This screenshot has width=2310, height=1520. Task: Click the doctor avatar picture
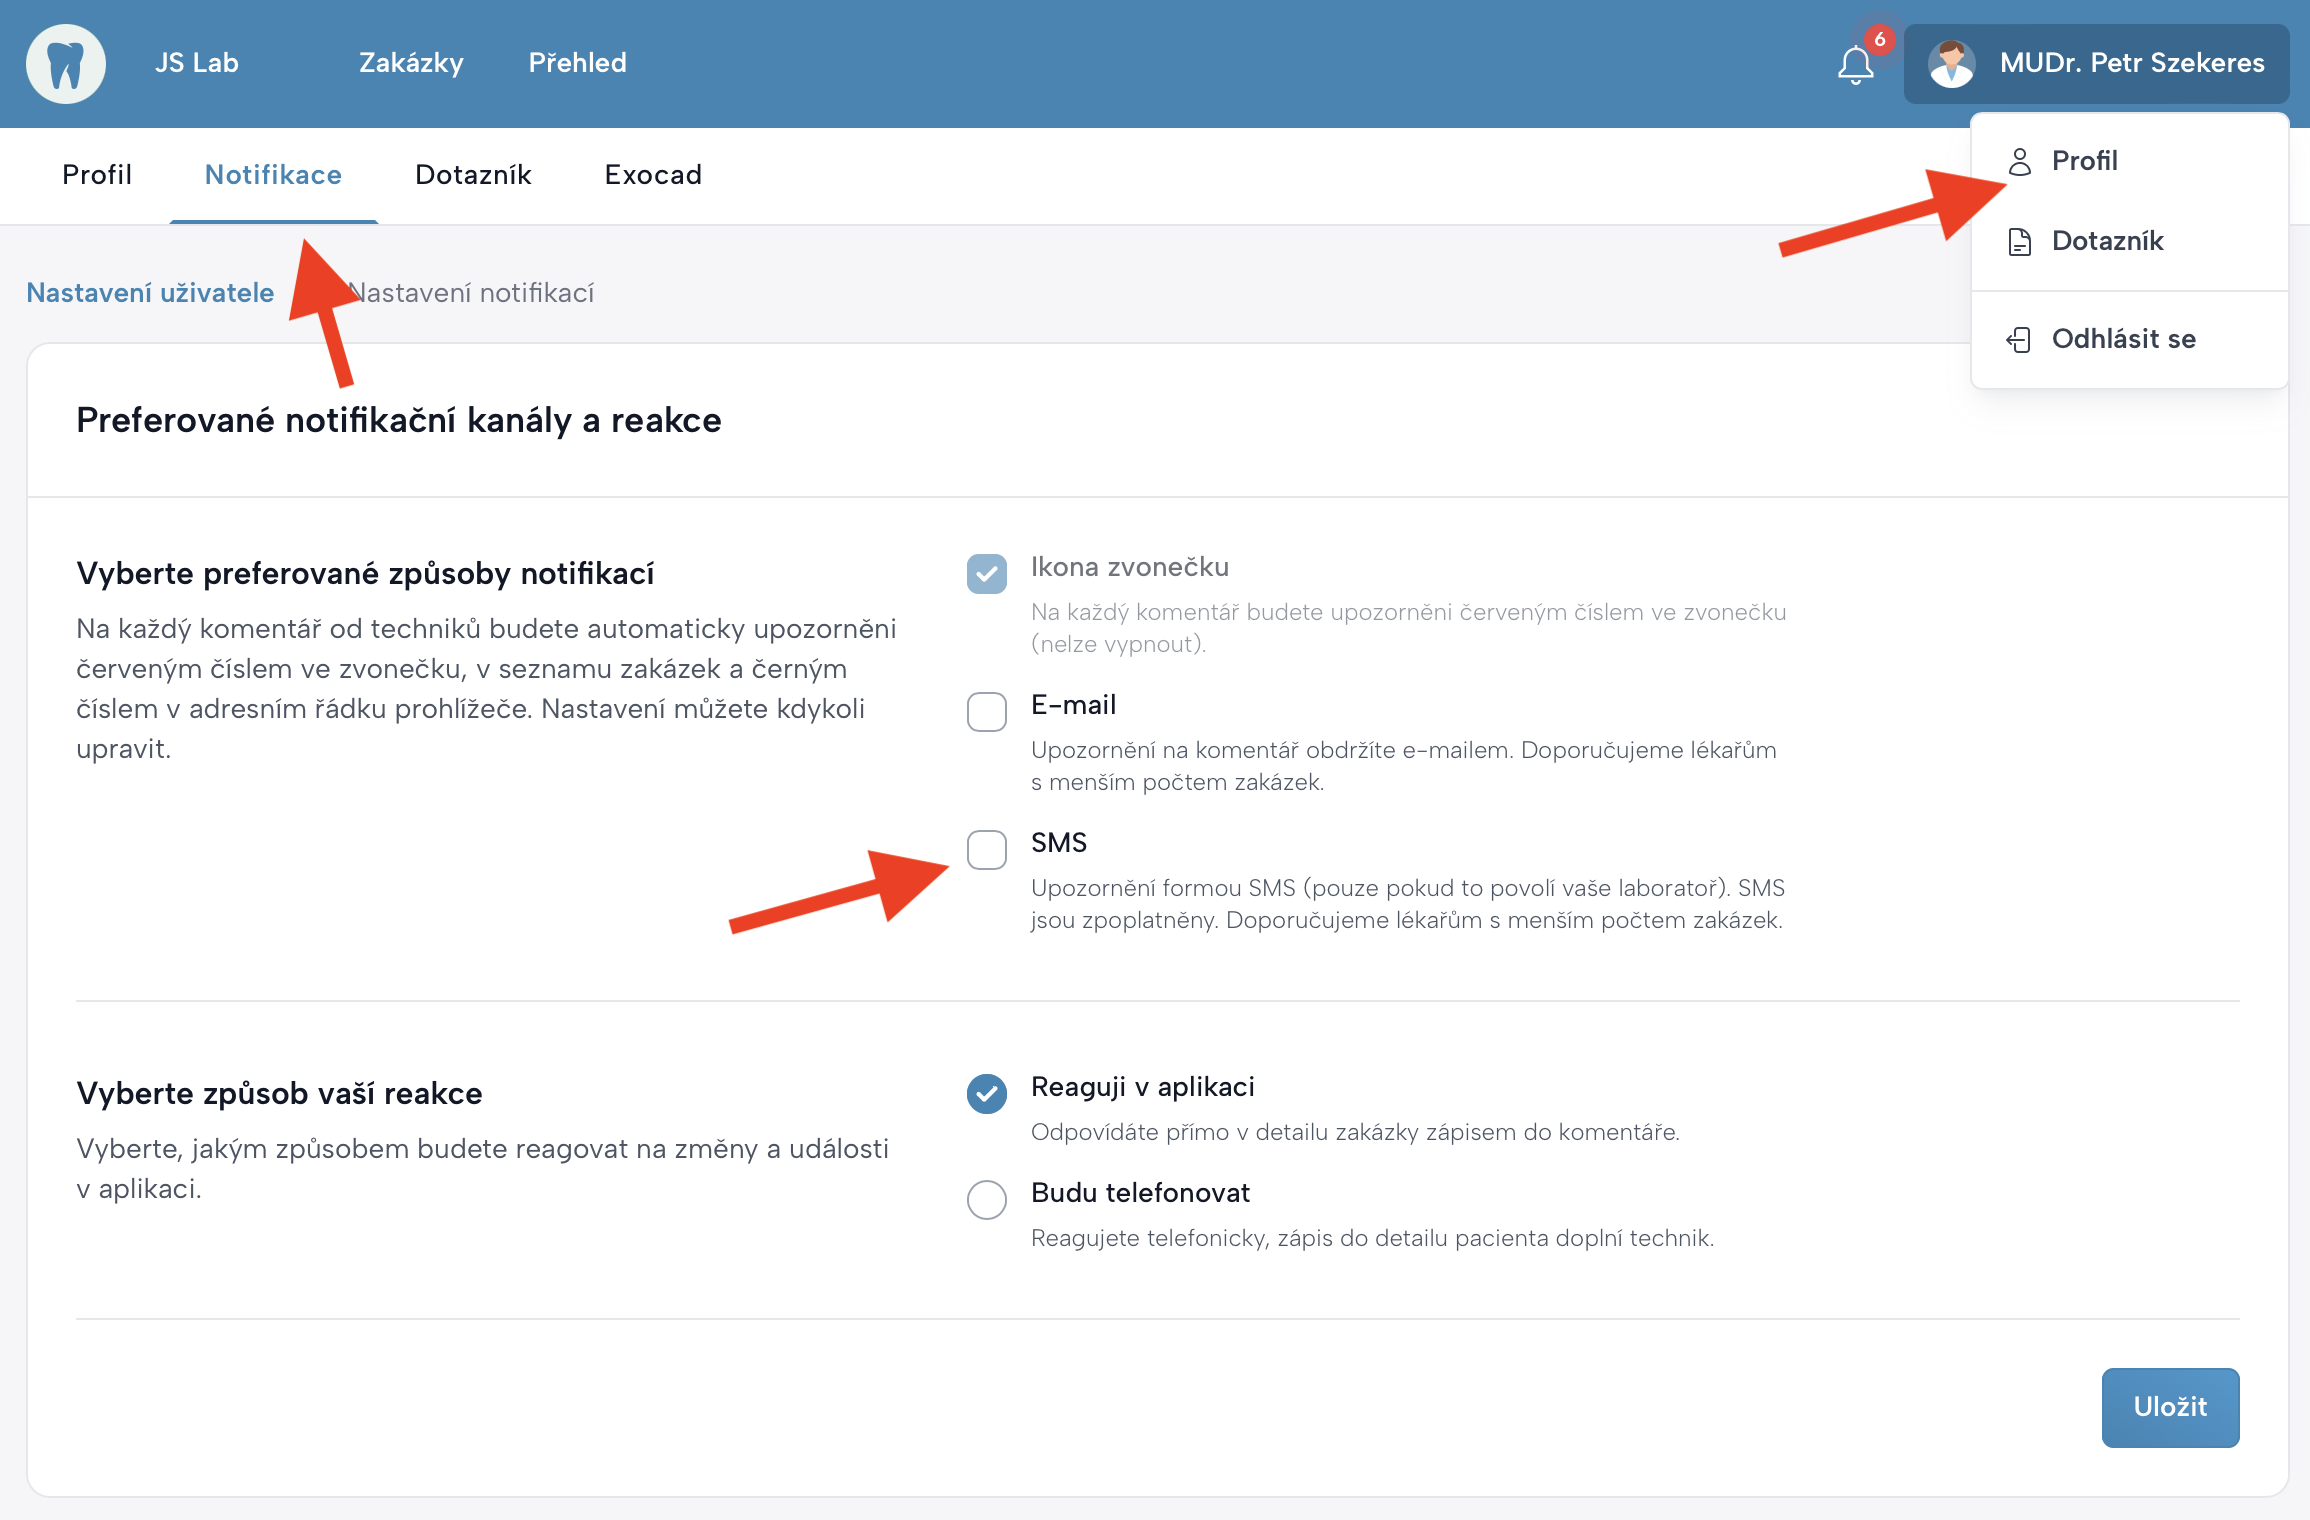[1951, 64]
